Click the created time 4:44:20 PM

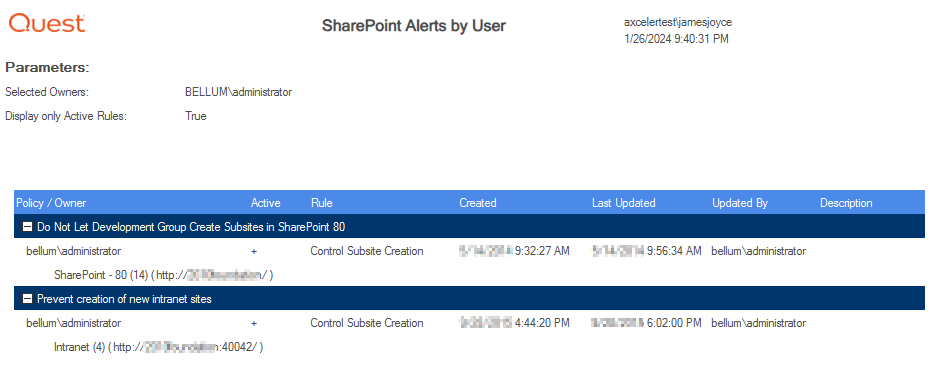(542, 323)
